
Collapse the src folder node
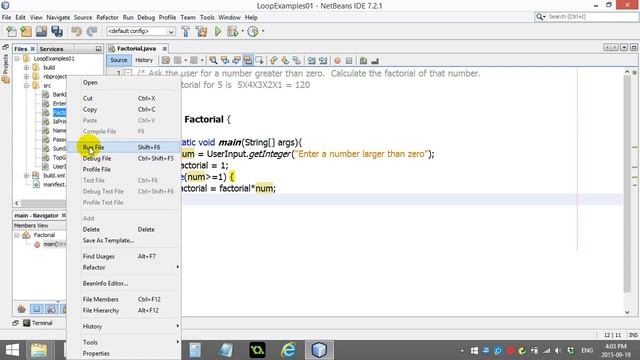pos(26,85)
